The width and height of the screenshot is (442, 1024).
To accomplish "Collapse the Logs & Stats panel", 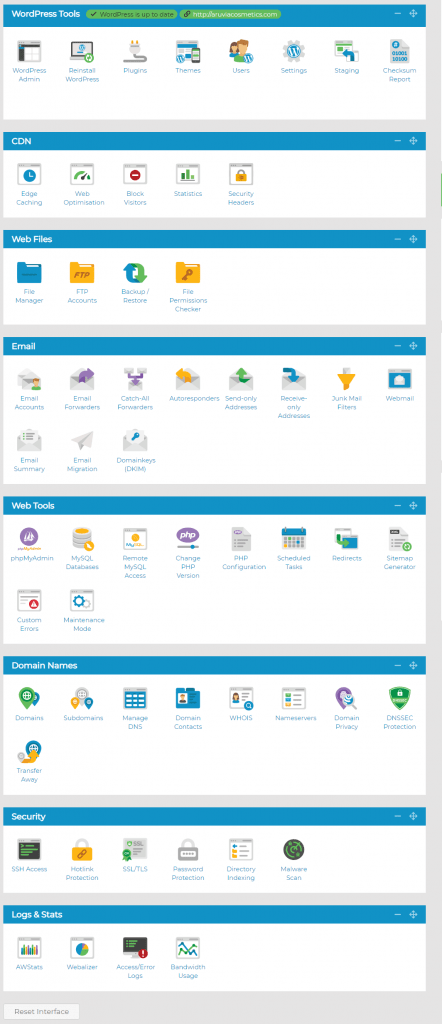I will 398,914.
